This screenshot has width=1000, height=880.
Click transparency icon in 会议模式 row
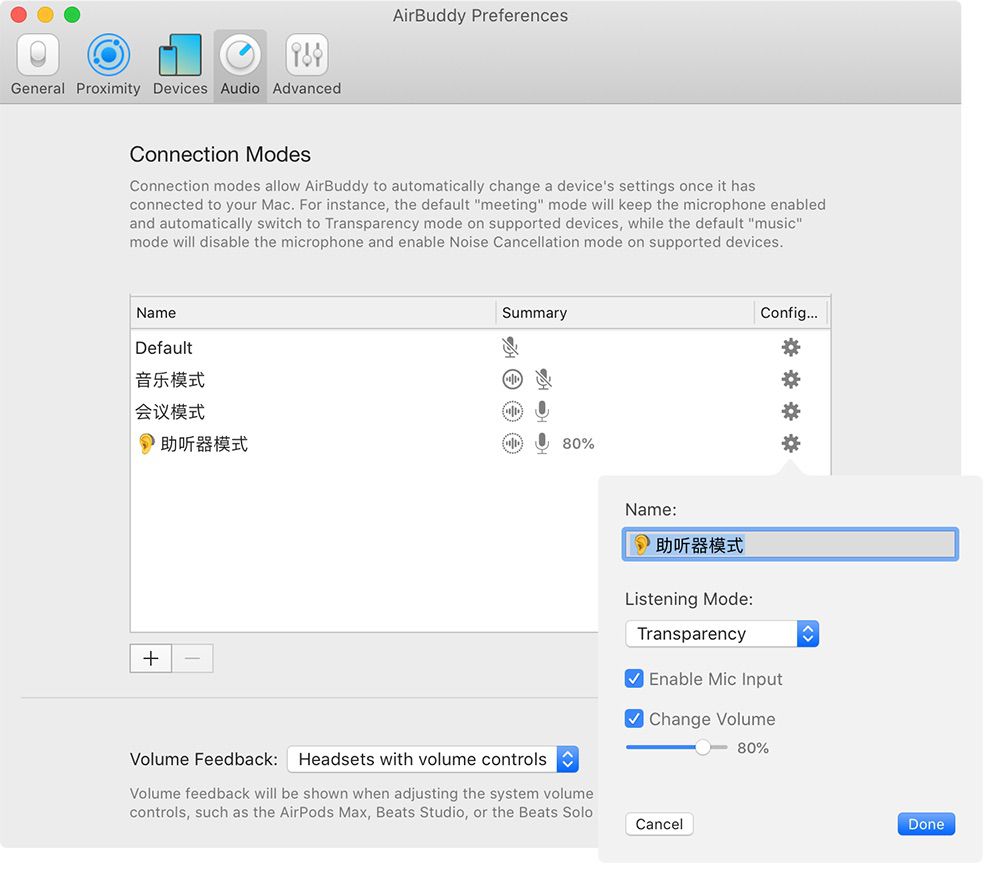(512, 411)
